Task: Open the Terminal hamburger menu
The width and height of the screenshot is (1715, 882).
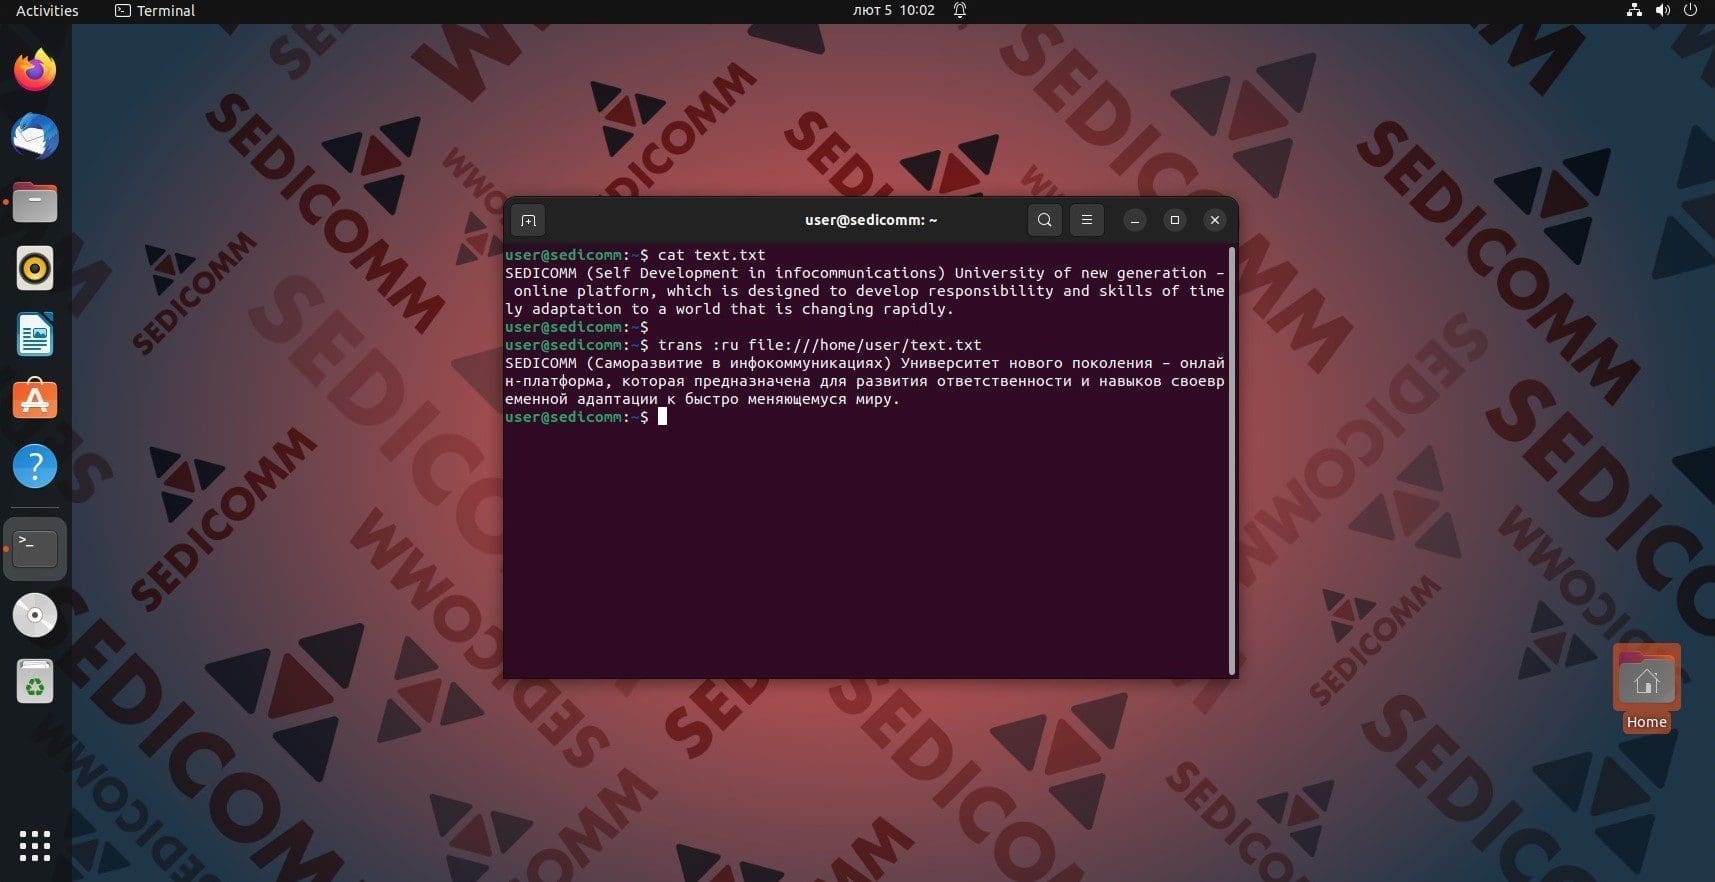Action: 1086,220
